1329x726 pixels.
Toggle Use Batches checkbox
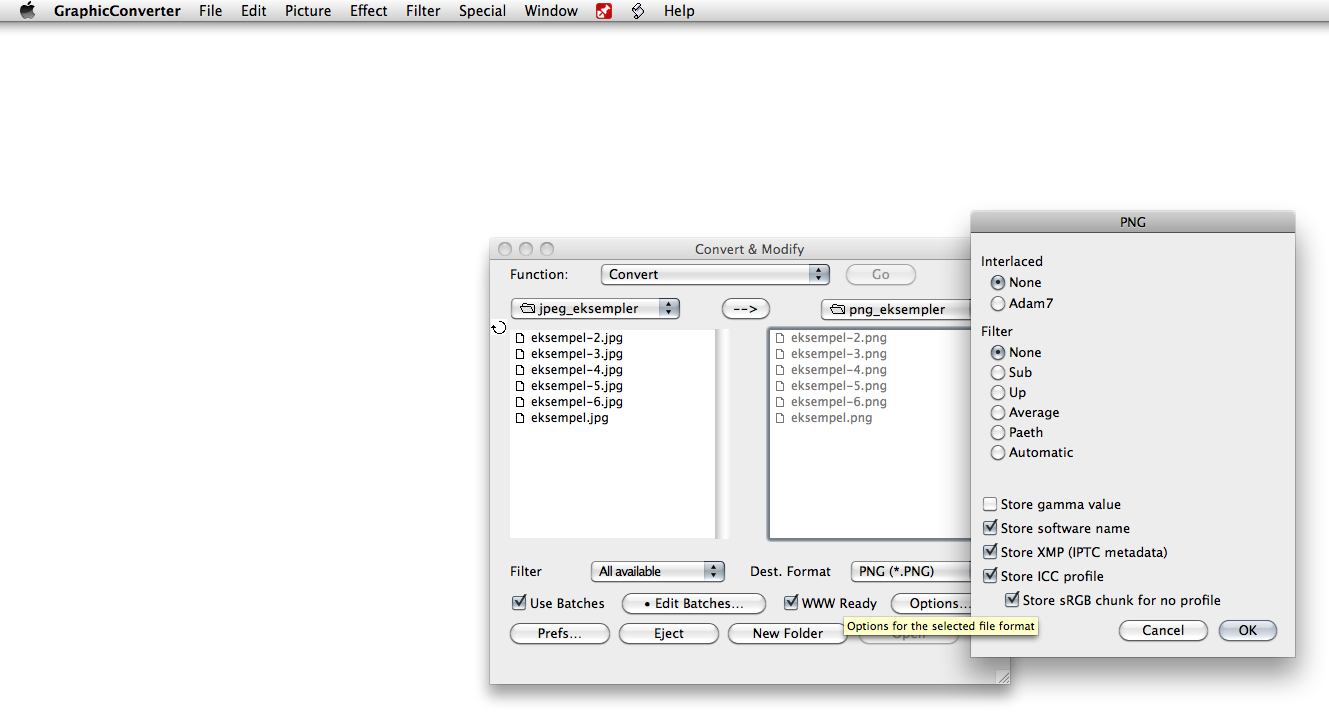point(519,603)
